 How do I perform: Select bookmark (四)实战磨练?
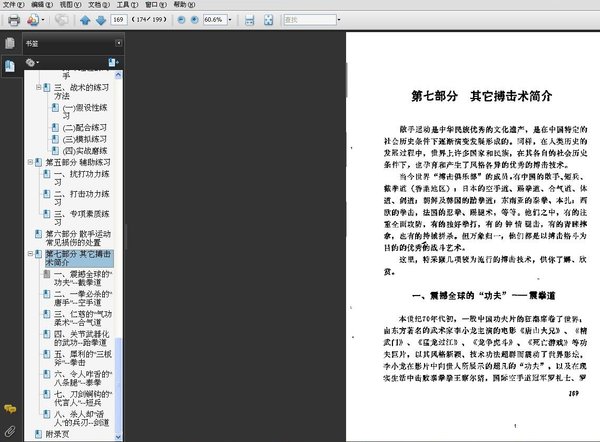(85, 150)
